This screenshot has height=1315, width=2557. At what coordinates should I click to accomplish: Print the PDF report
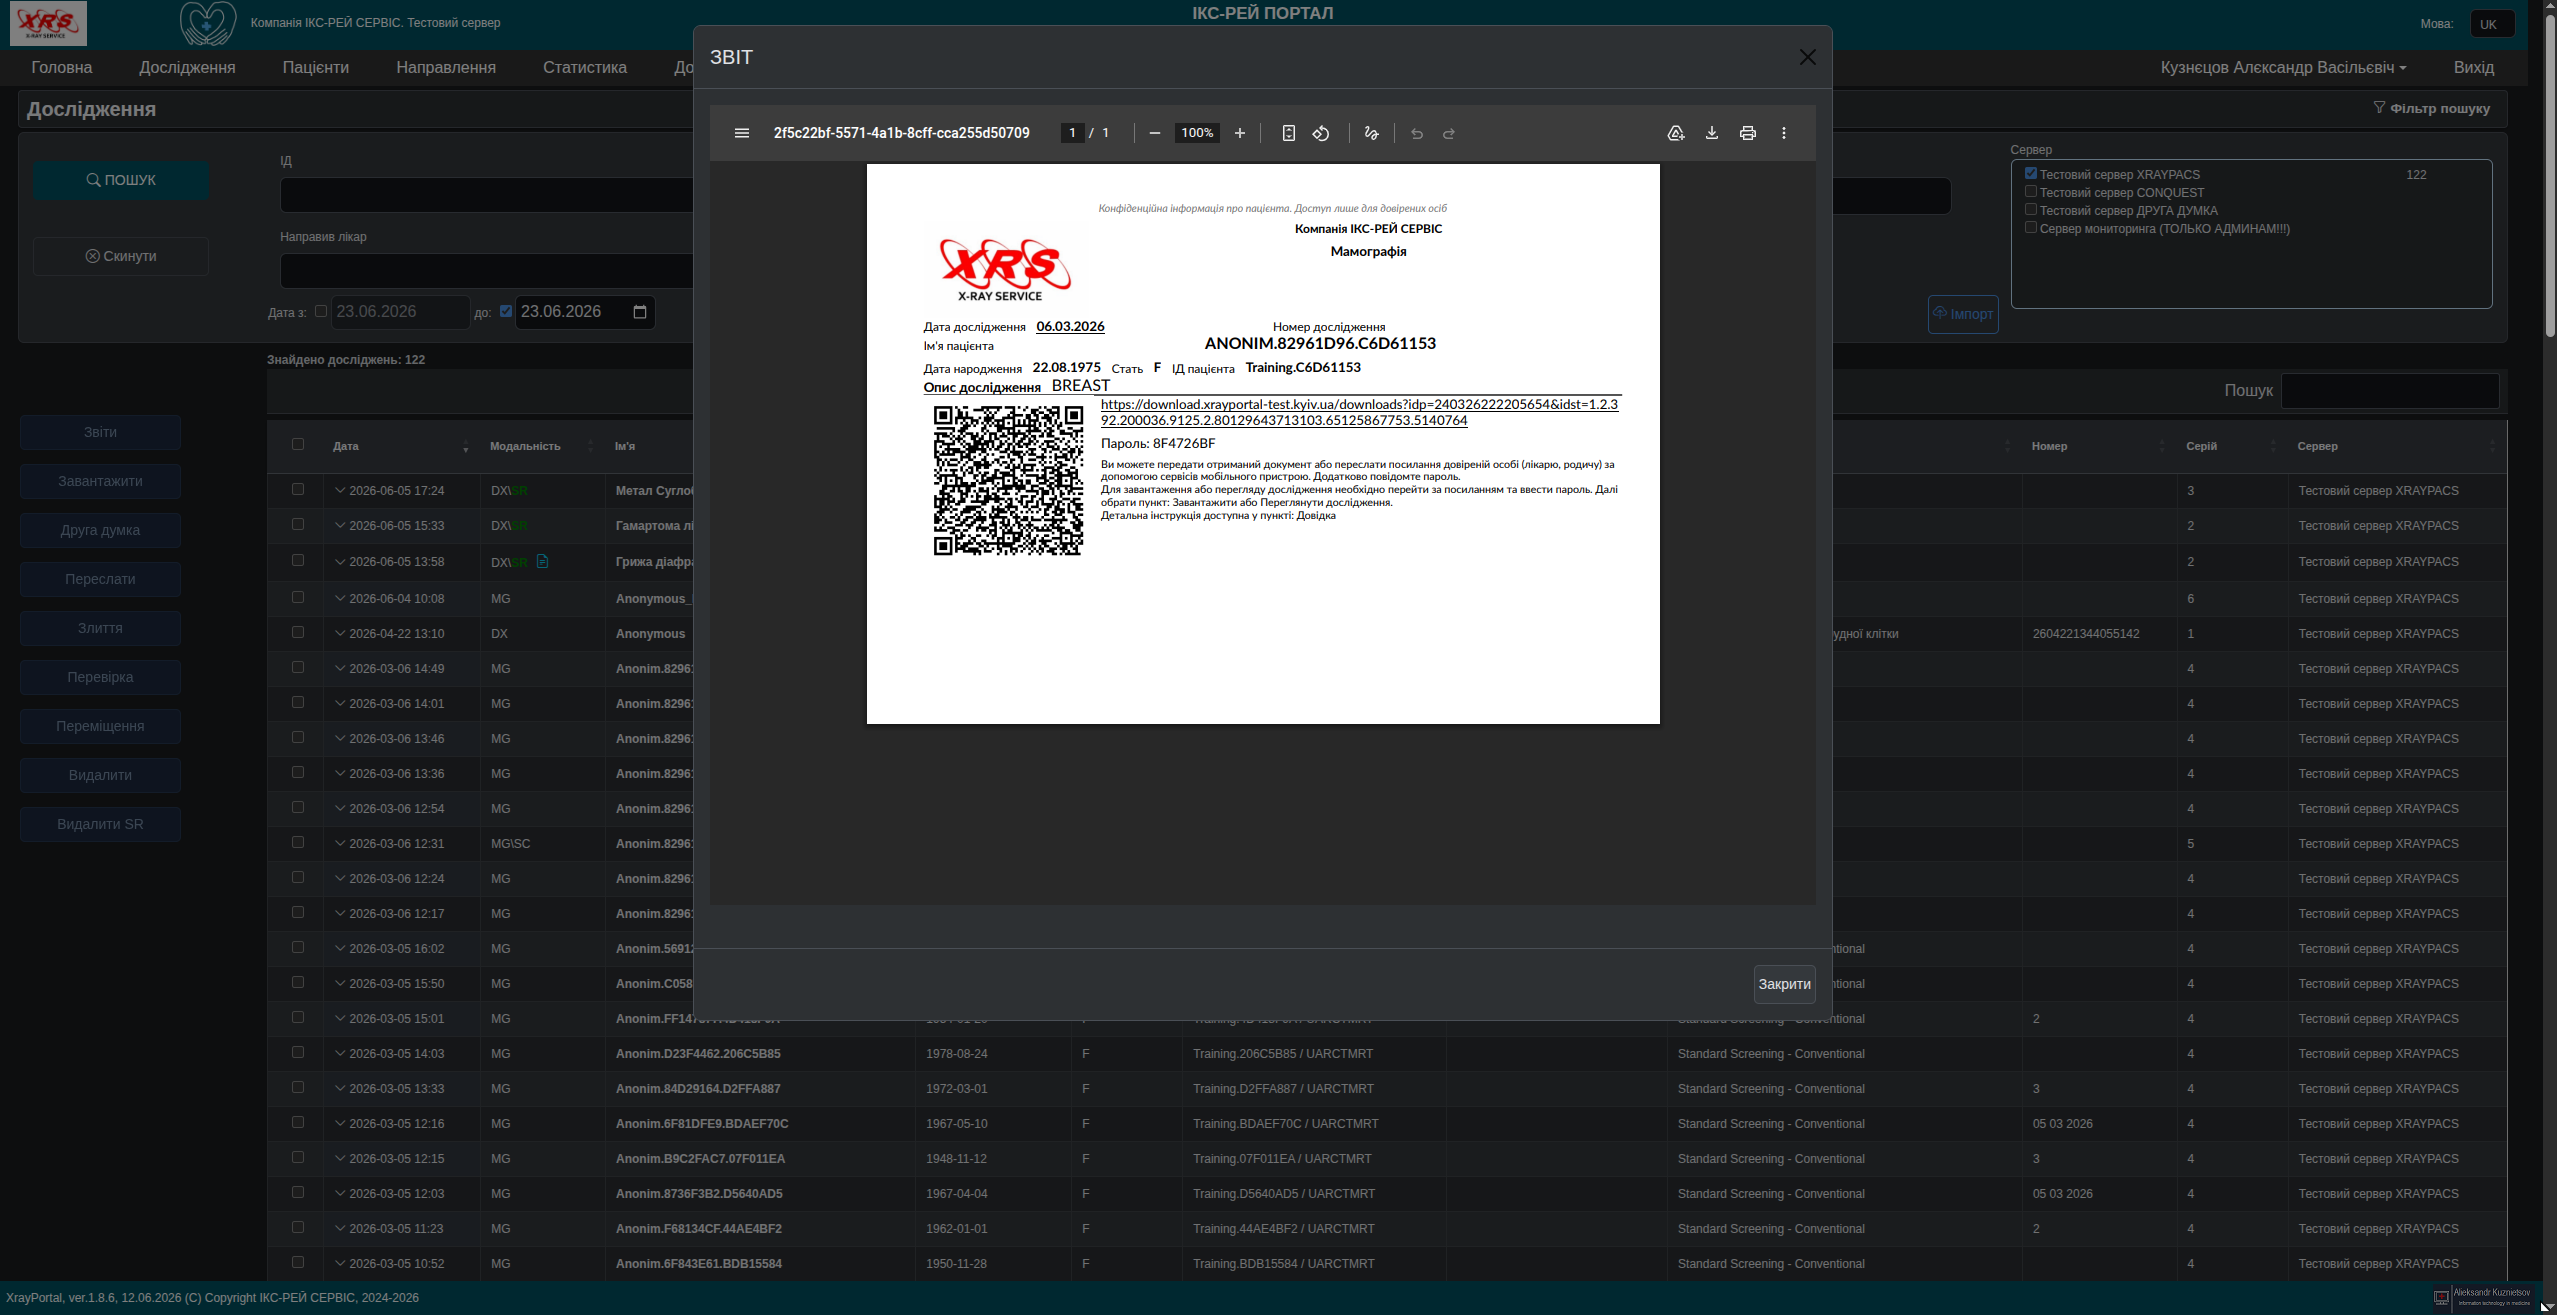(x=1748, y=133)
